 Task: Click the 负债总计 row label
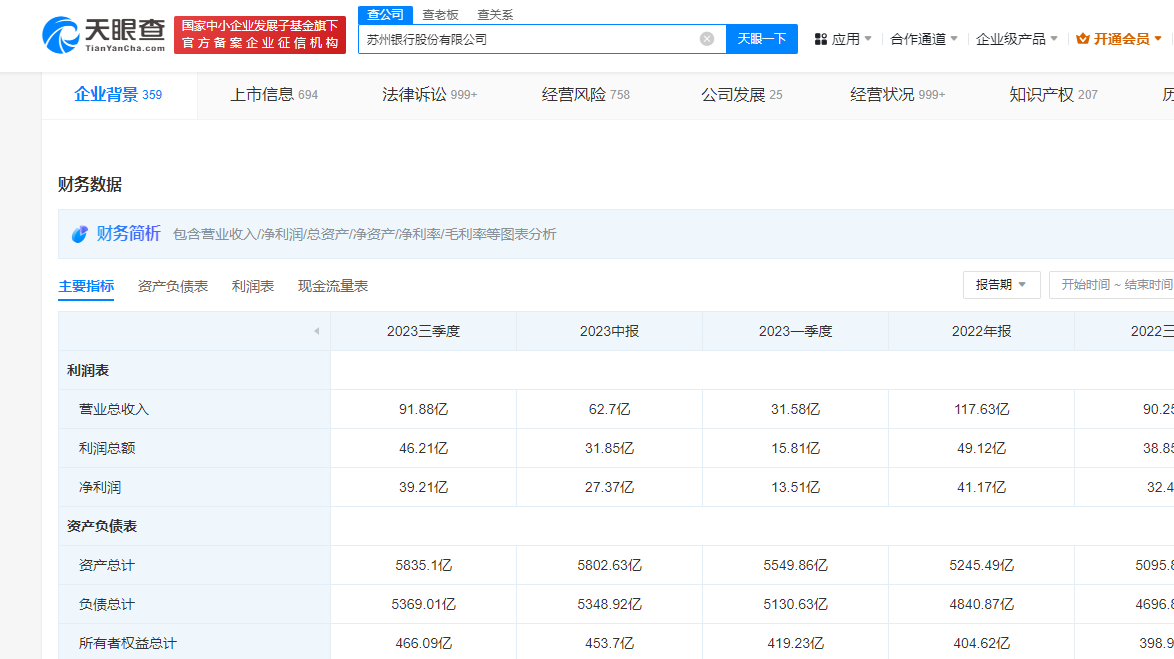coord(107,604)
